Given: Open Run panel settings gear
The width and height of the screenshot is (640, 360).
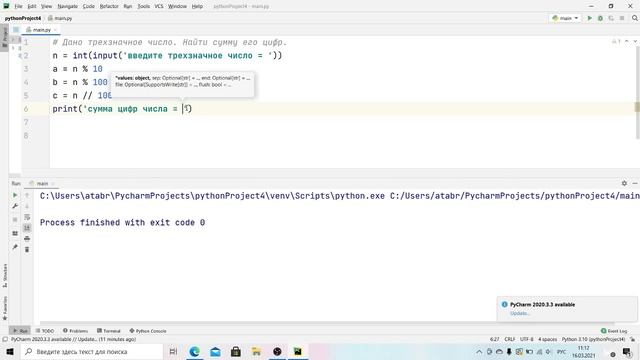Looking at the screenshot, I should pos(624,183).
